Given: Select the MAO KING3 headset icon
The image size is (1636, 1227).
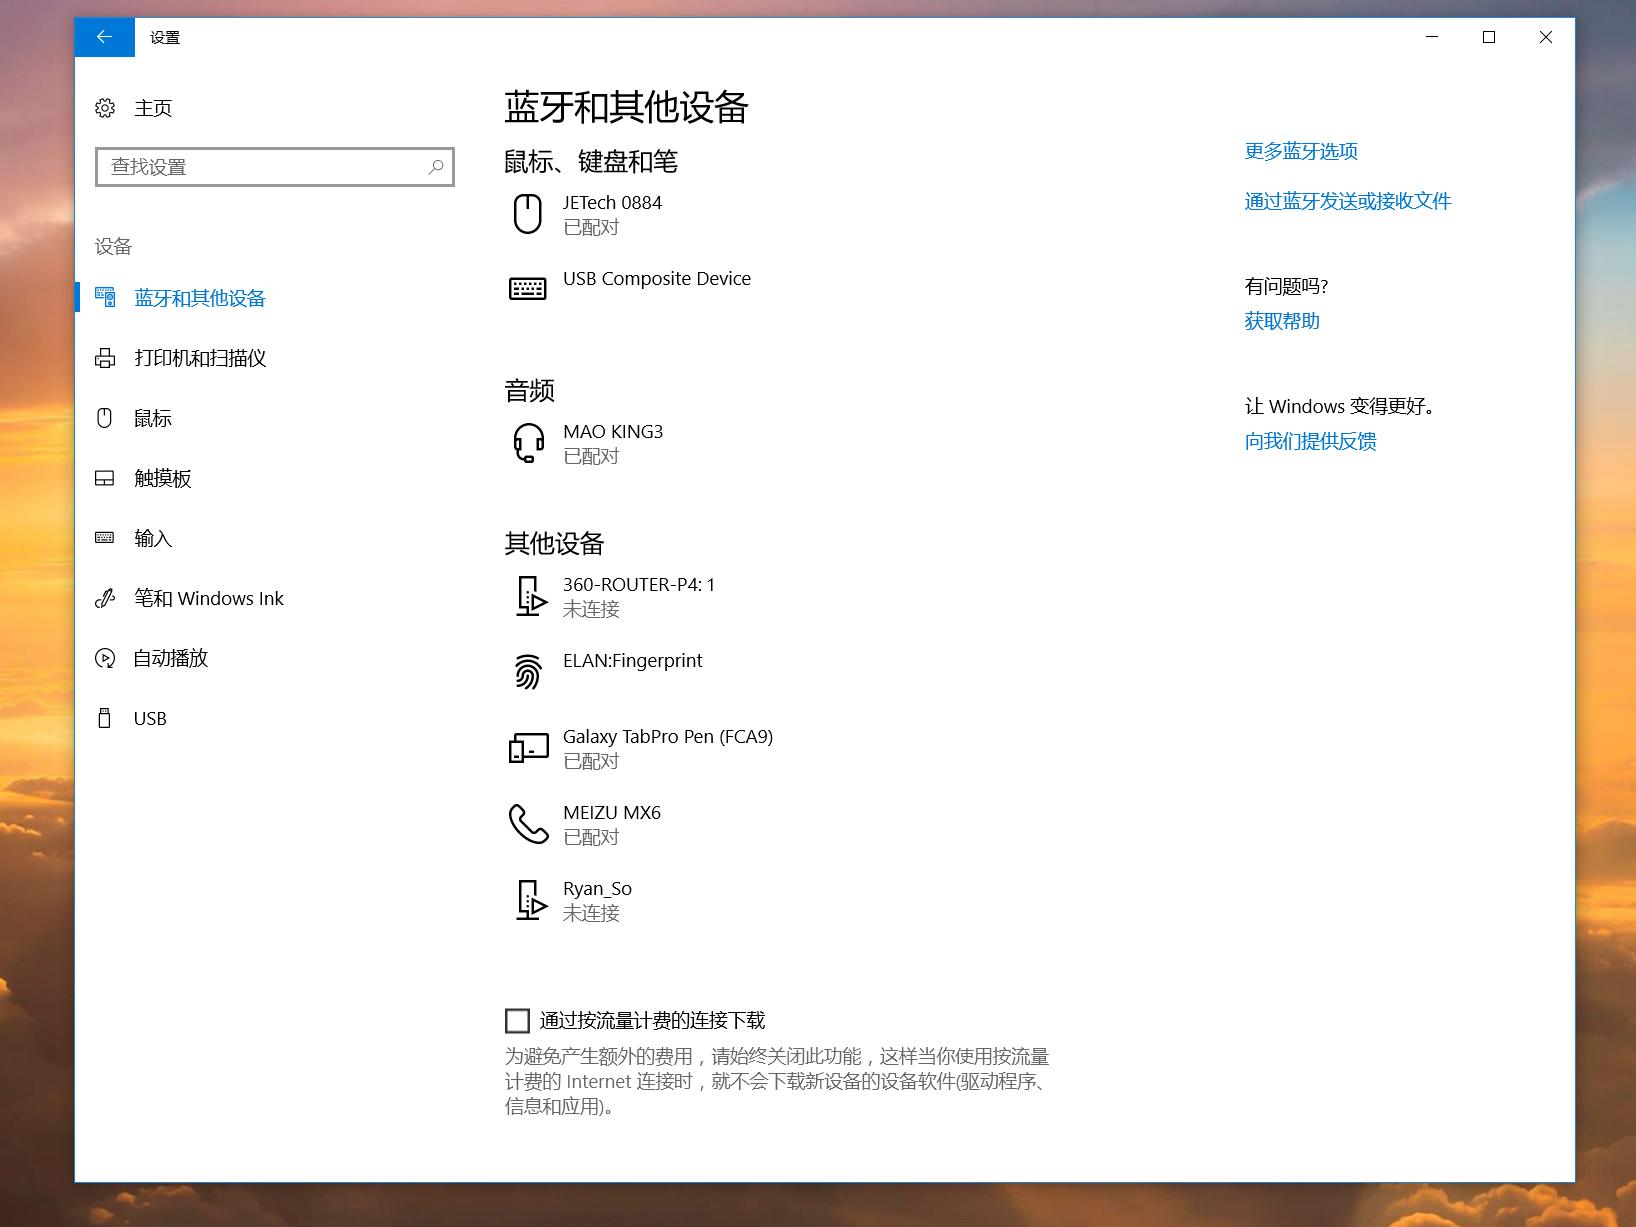Looking at the screenshot, I should coord(529,443).
